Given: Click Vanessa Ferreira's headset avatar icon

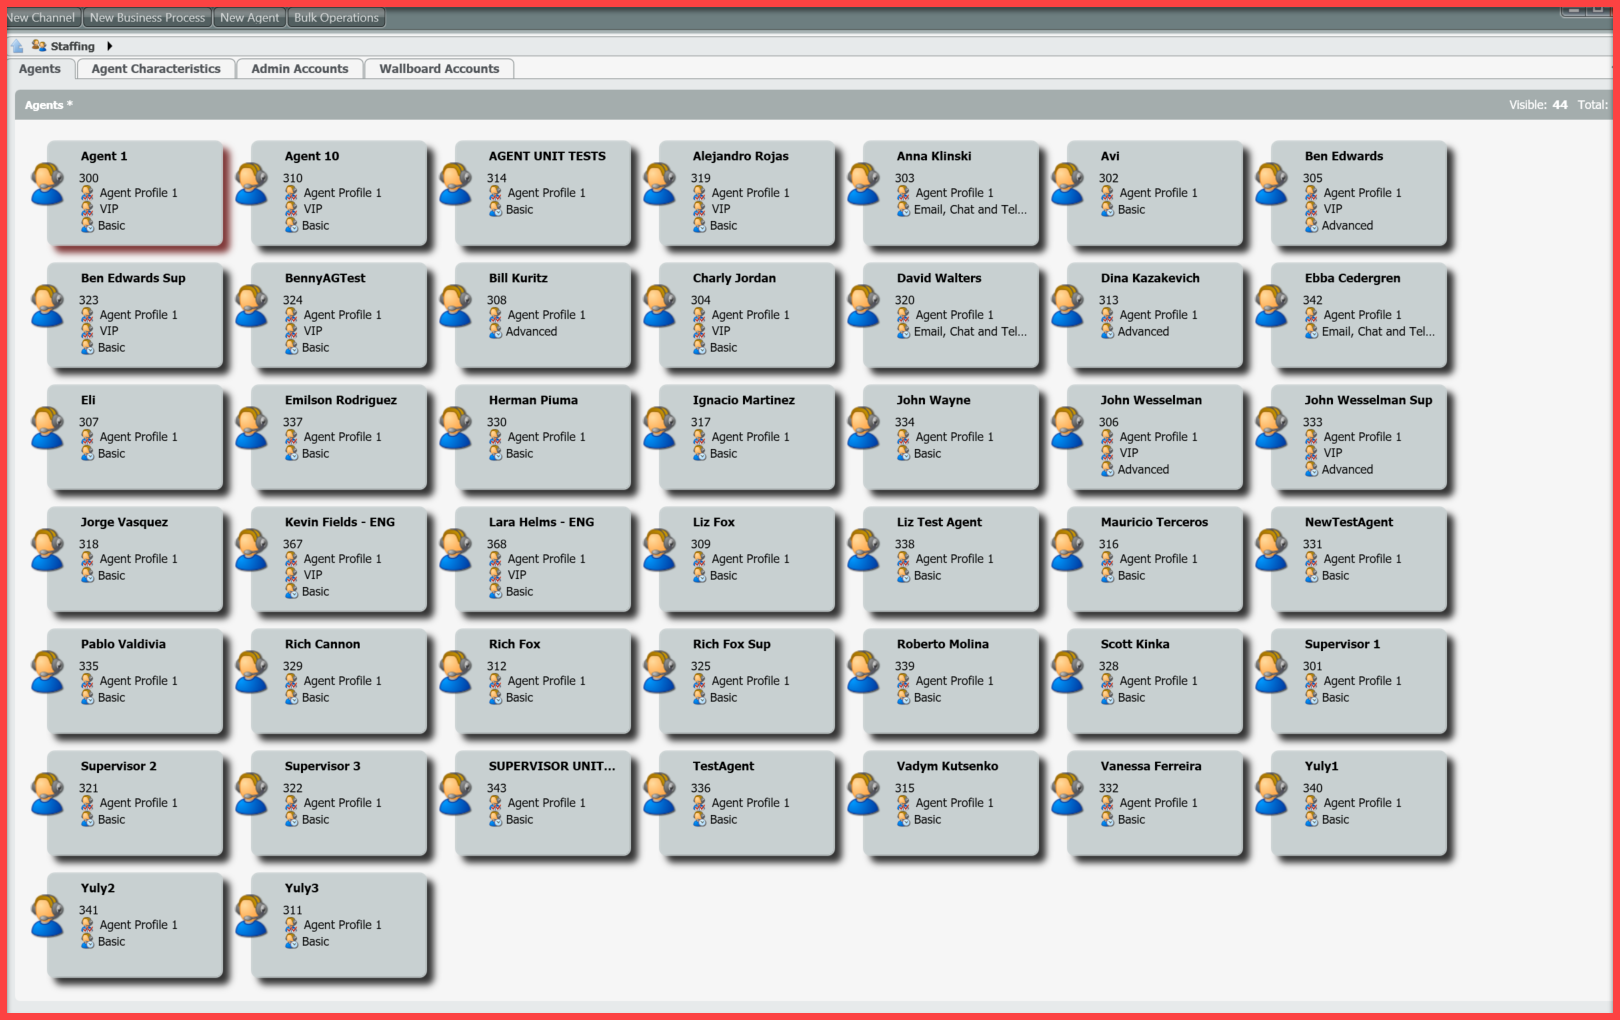Looking at the screenshot, I should [x=1067, y=794].
